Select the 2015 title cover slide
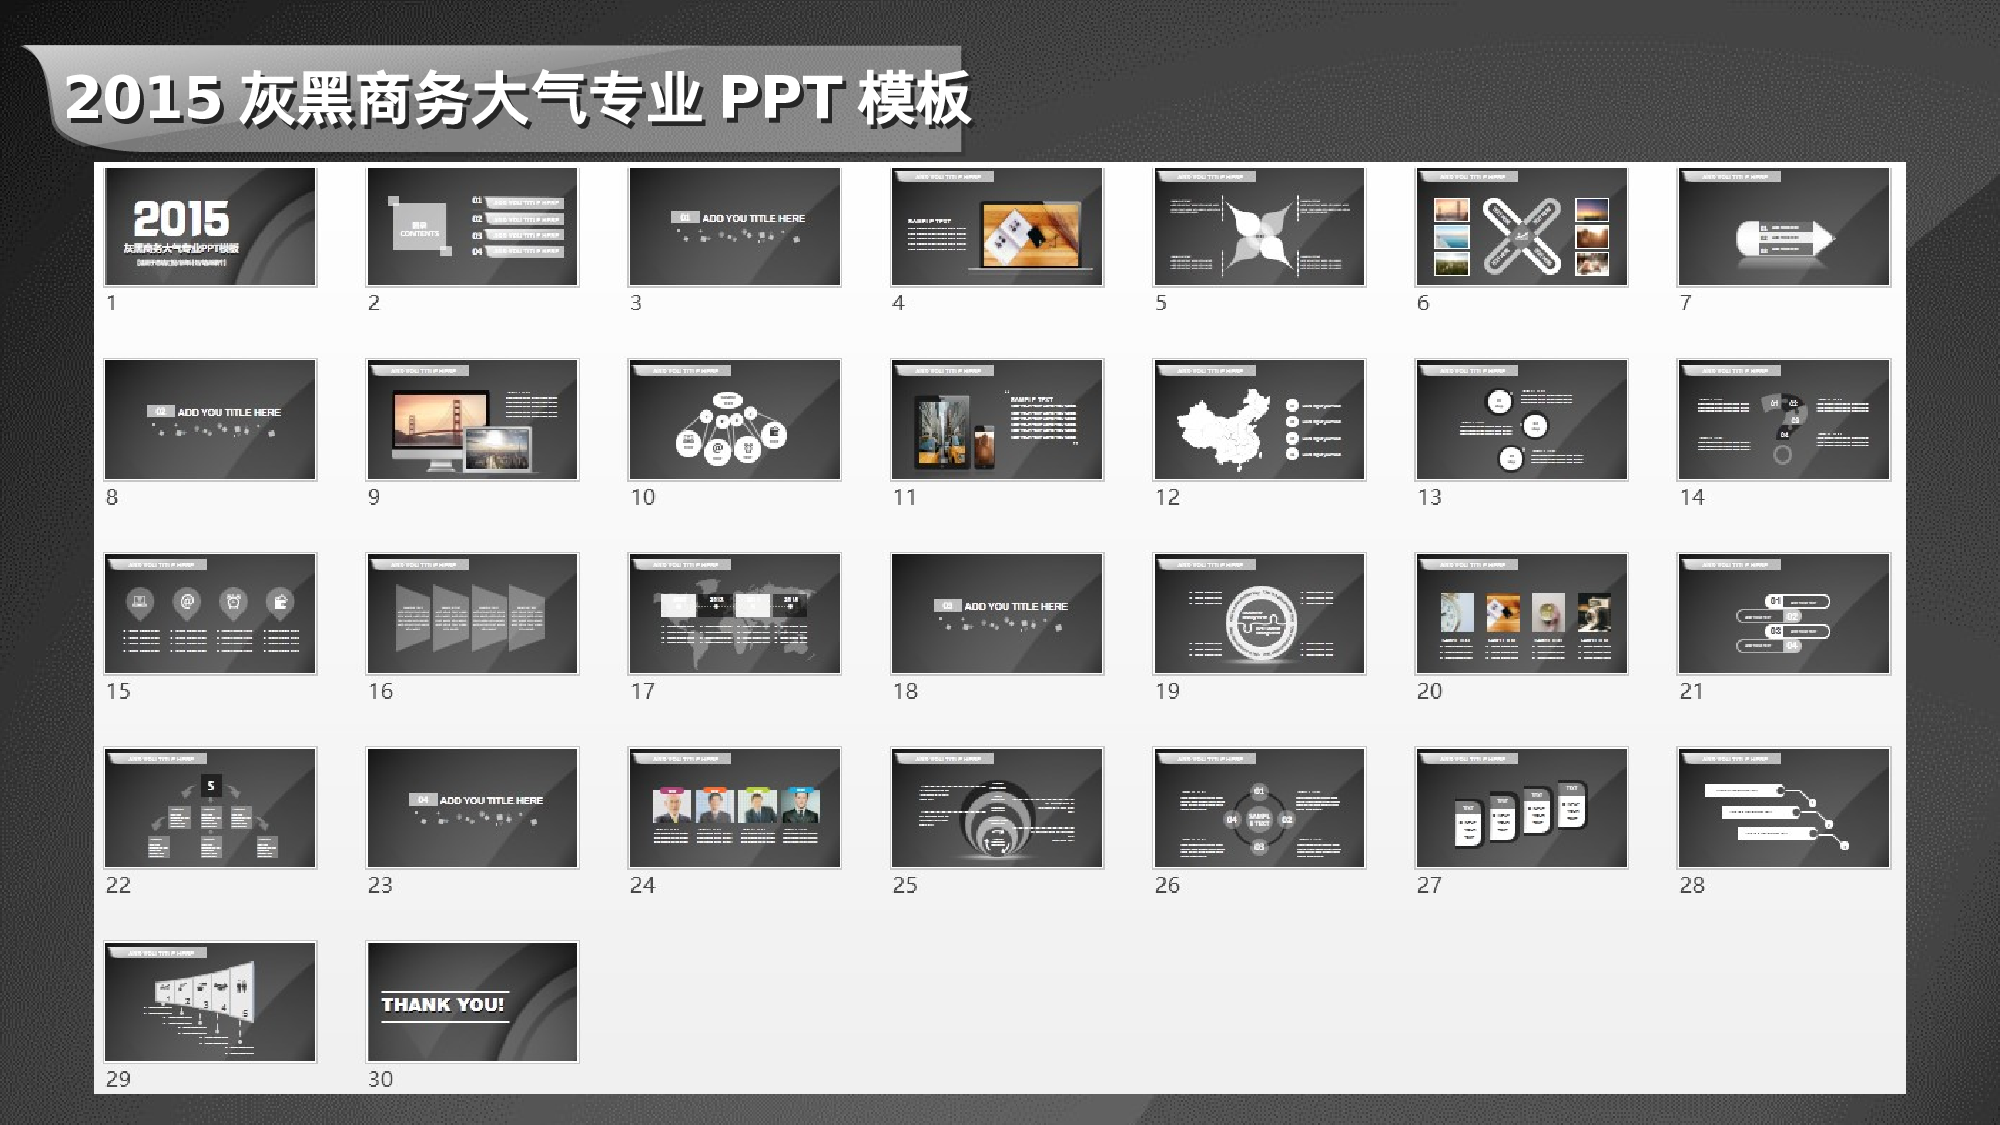Image resolution: width=2000 pixels, height=1125 pixels. tap(210, 226)
